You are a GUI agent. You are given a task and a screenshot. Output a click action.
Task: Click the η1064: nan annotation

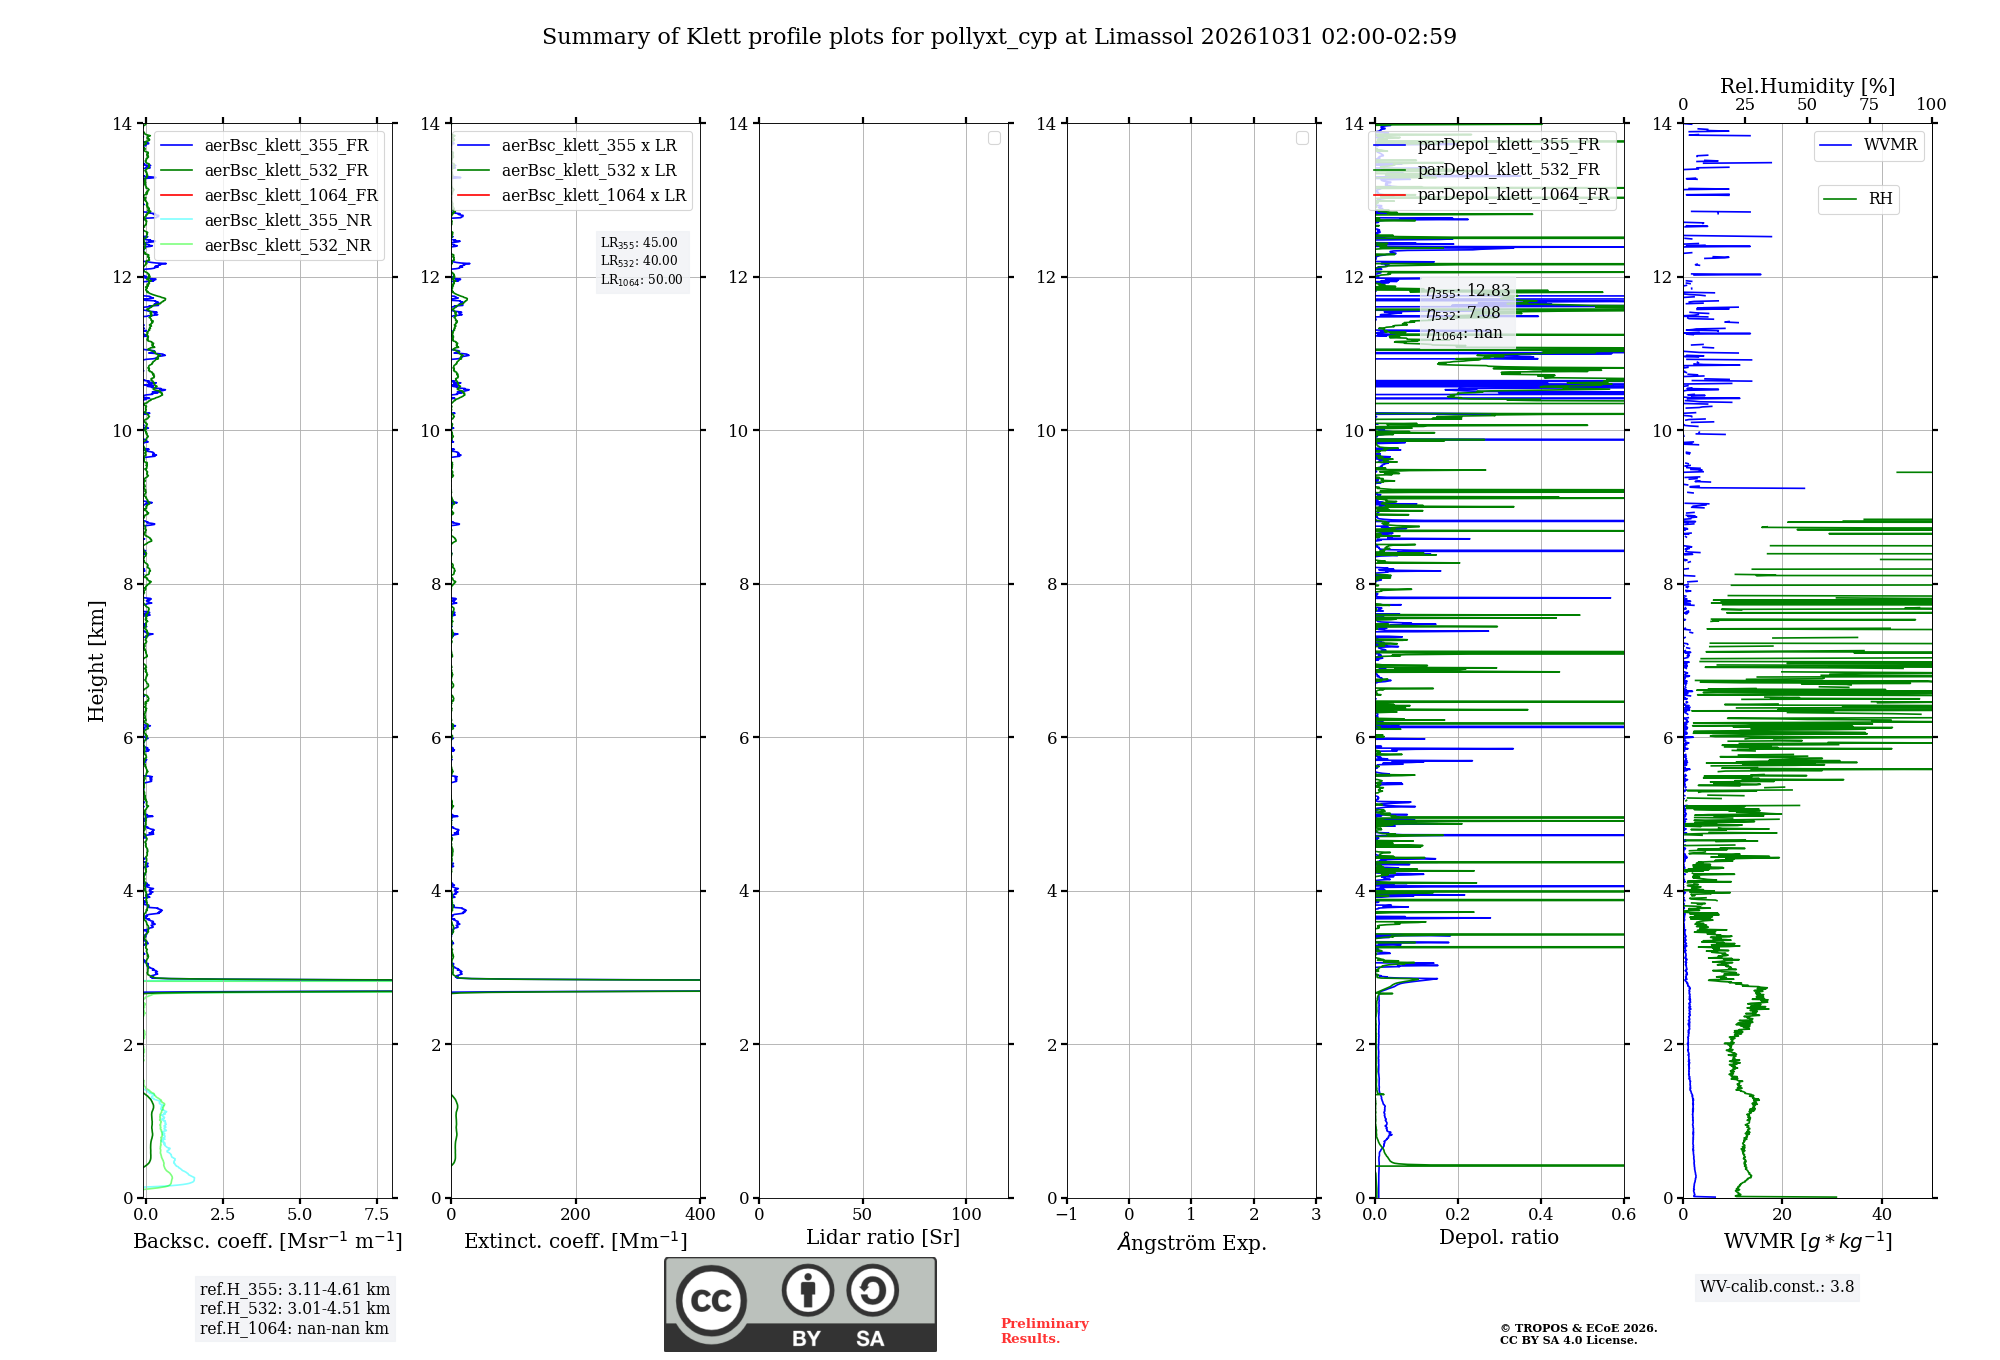[1464, 334]
